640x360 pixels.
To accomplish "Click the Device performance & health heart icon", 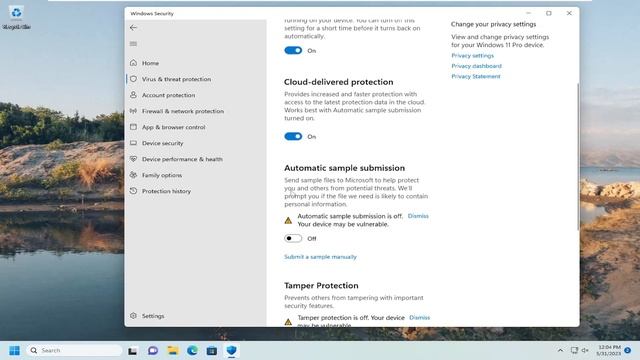I will tap(133, 159).
